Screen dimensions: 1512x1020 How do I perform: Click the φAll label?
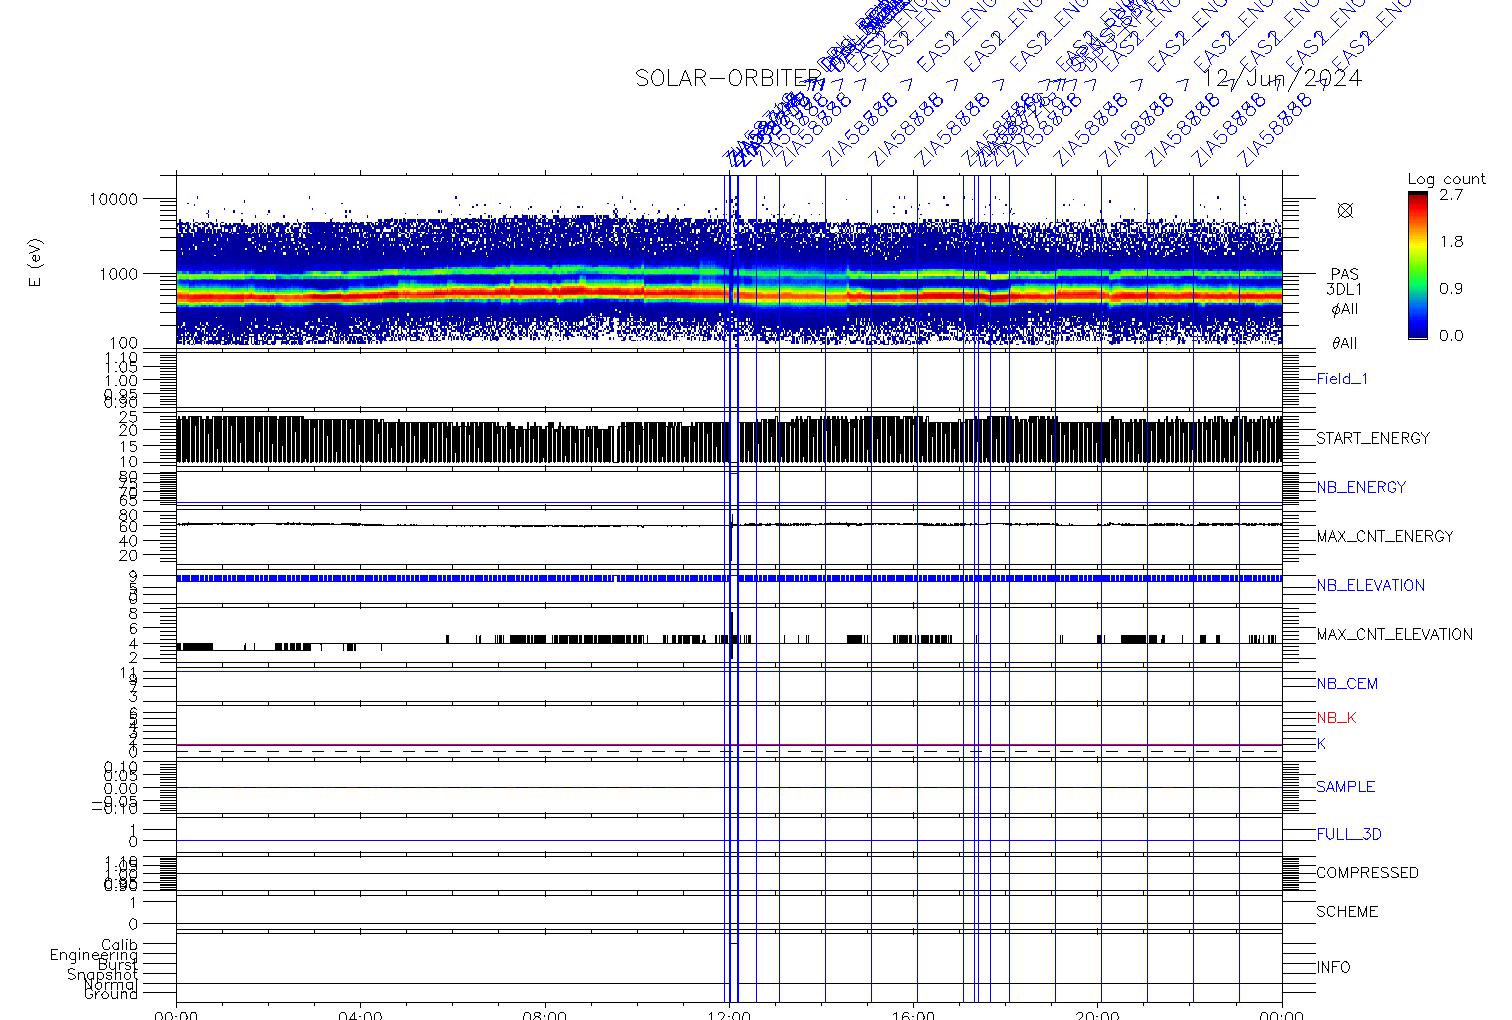pos(1344,309)
